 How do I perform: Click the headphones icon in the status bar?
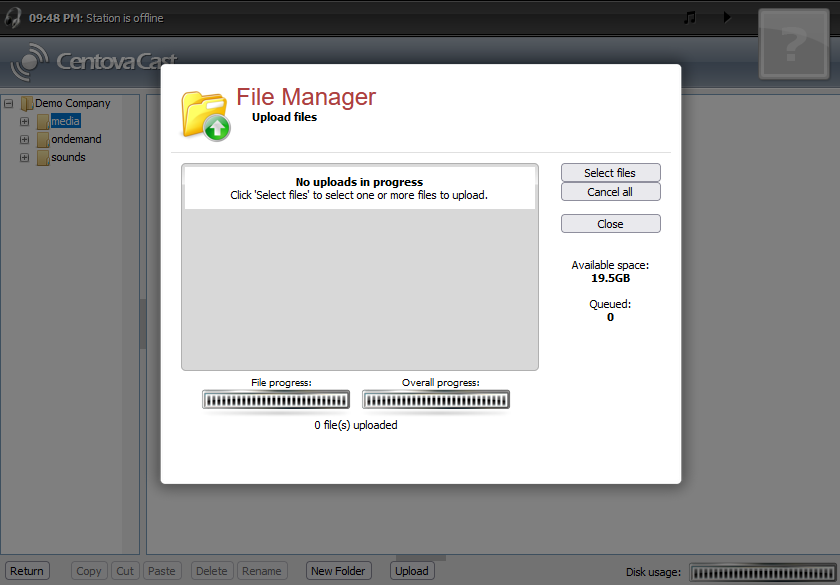[x=12, y=18]
